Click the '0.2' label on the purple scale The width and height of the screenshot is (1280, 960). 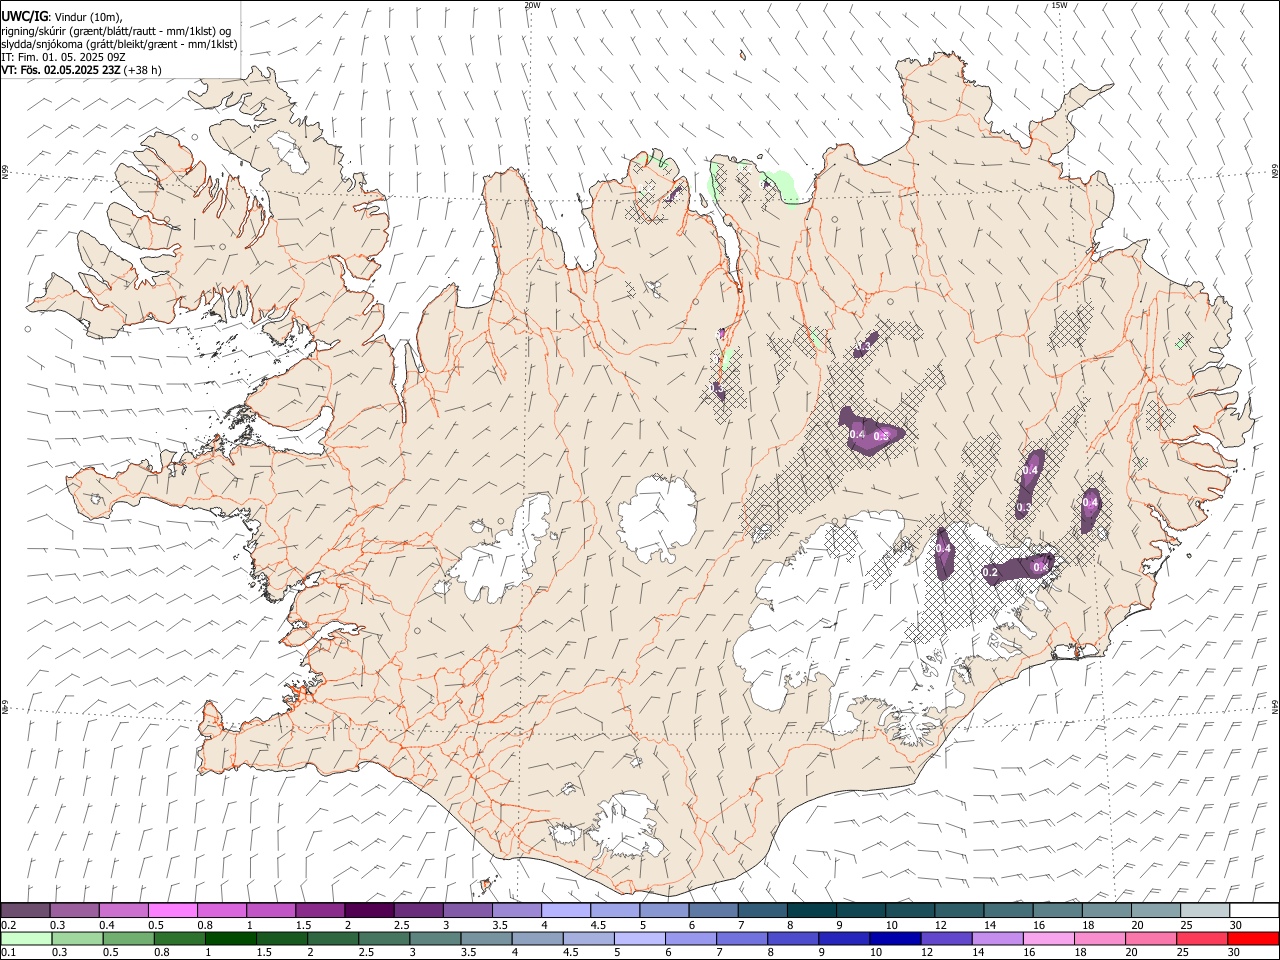point(8,925)
